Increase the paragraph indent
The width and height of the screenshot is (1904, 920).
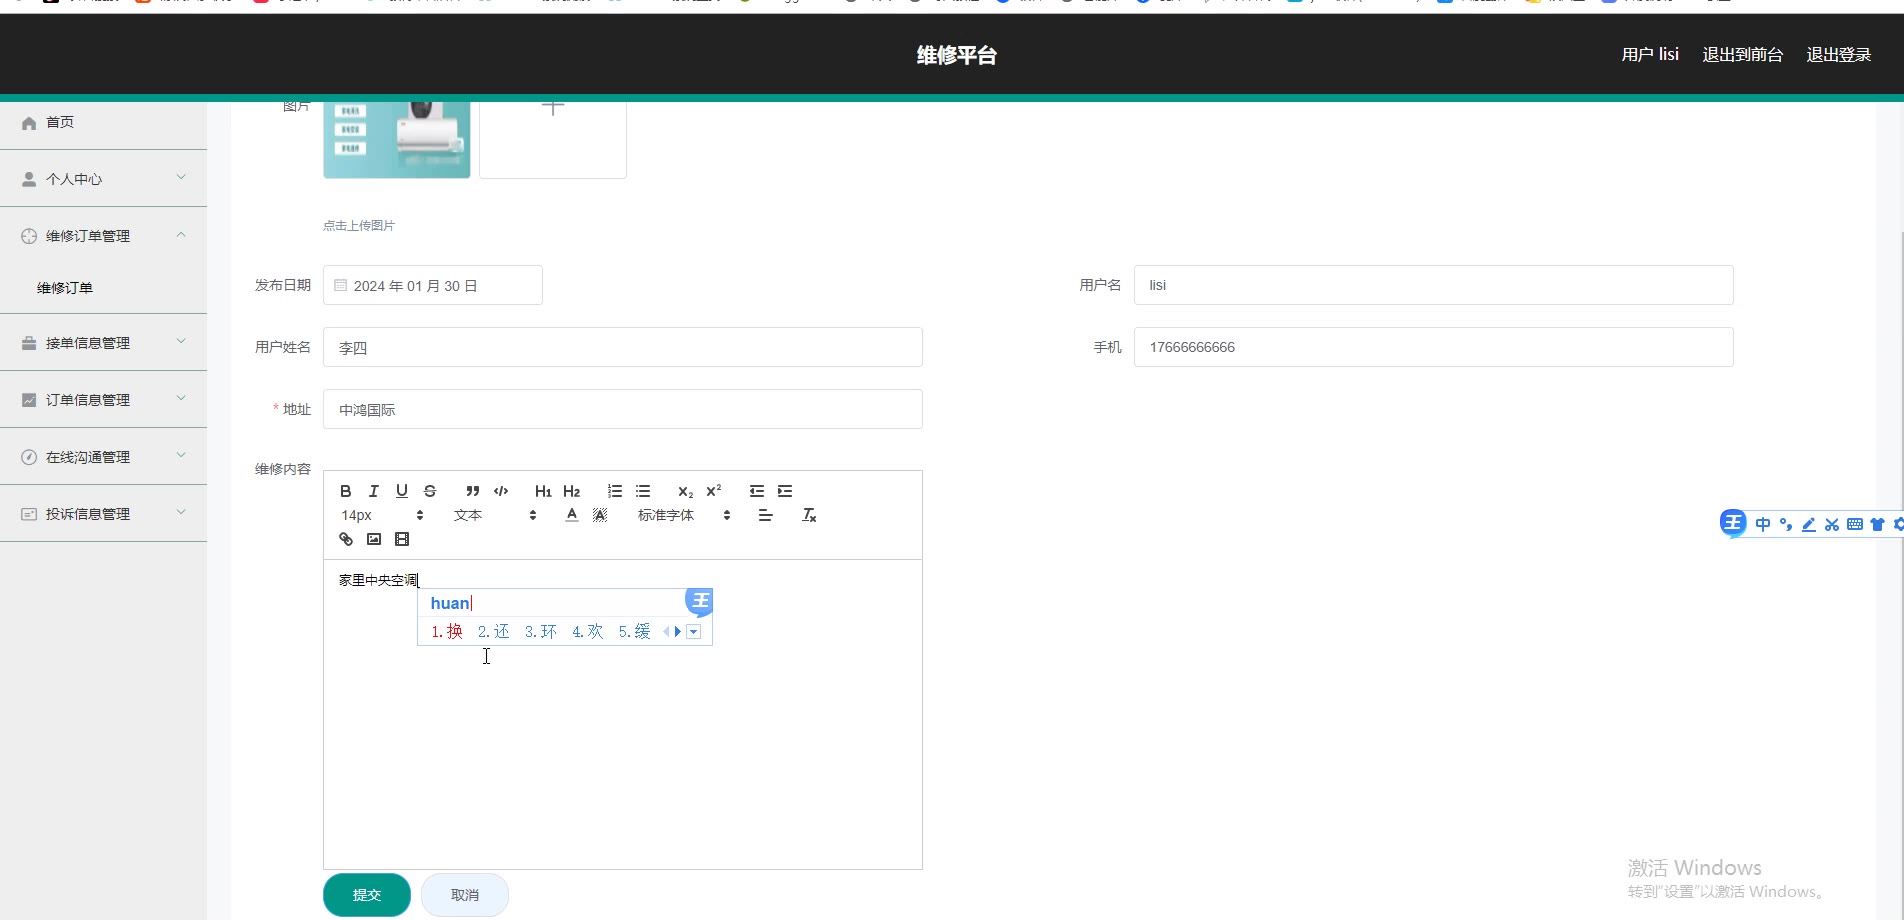click(785, 491)
